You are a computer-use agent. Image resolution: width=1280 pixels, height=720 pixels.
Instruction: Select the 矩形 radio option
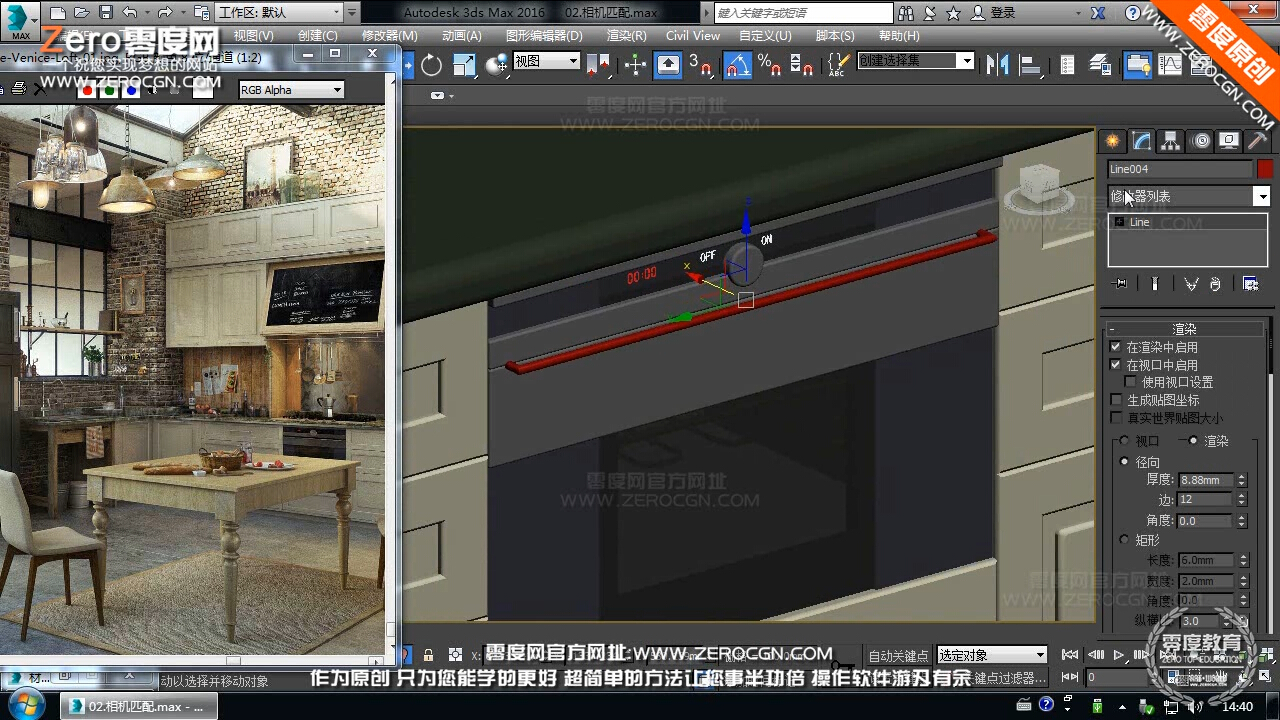click(1124, 540)
